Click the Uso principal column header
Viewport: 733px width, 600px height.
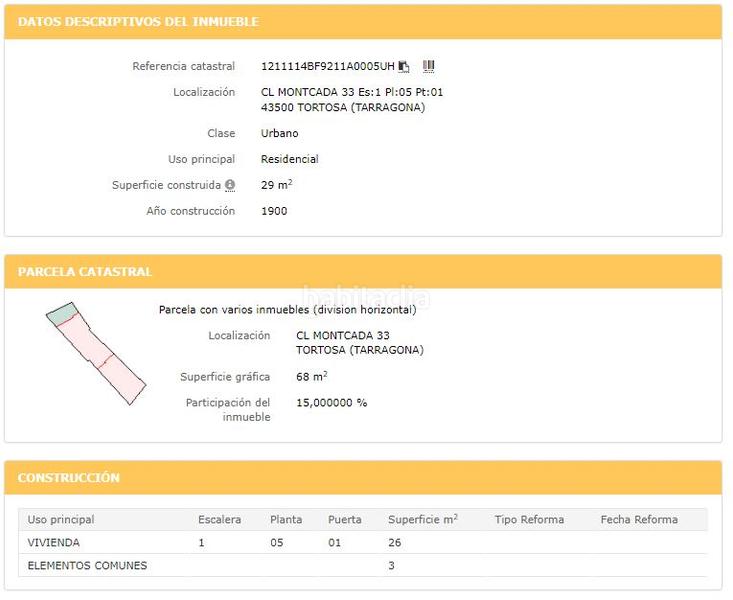point(61,520)
